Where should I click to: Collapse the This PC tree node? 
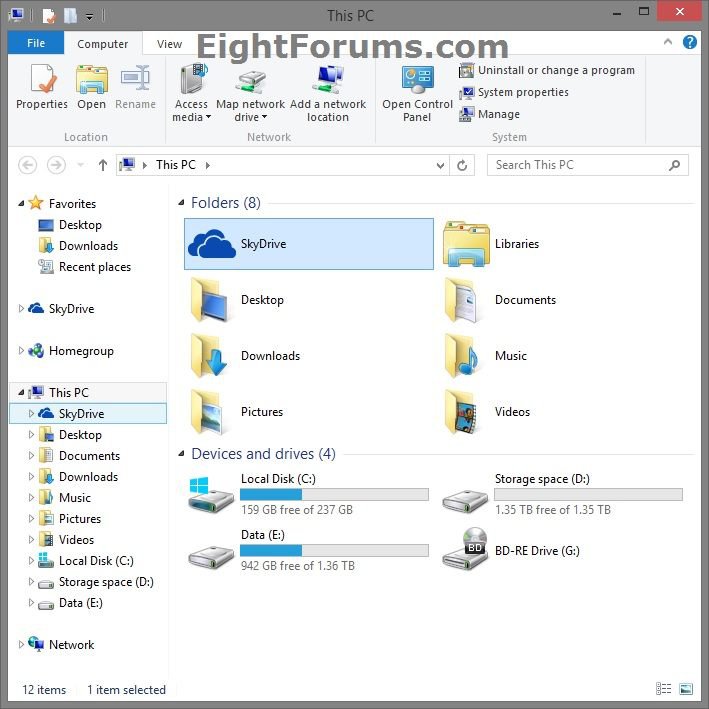pos(21,392)
